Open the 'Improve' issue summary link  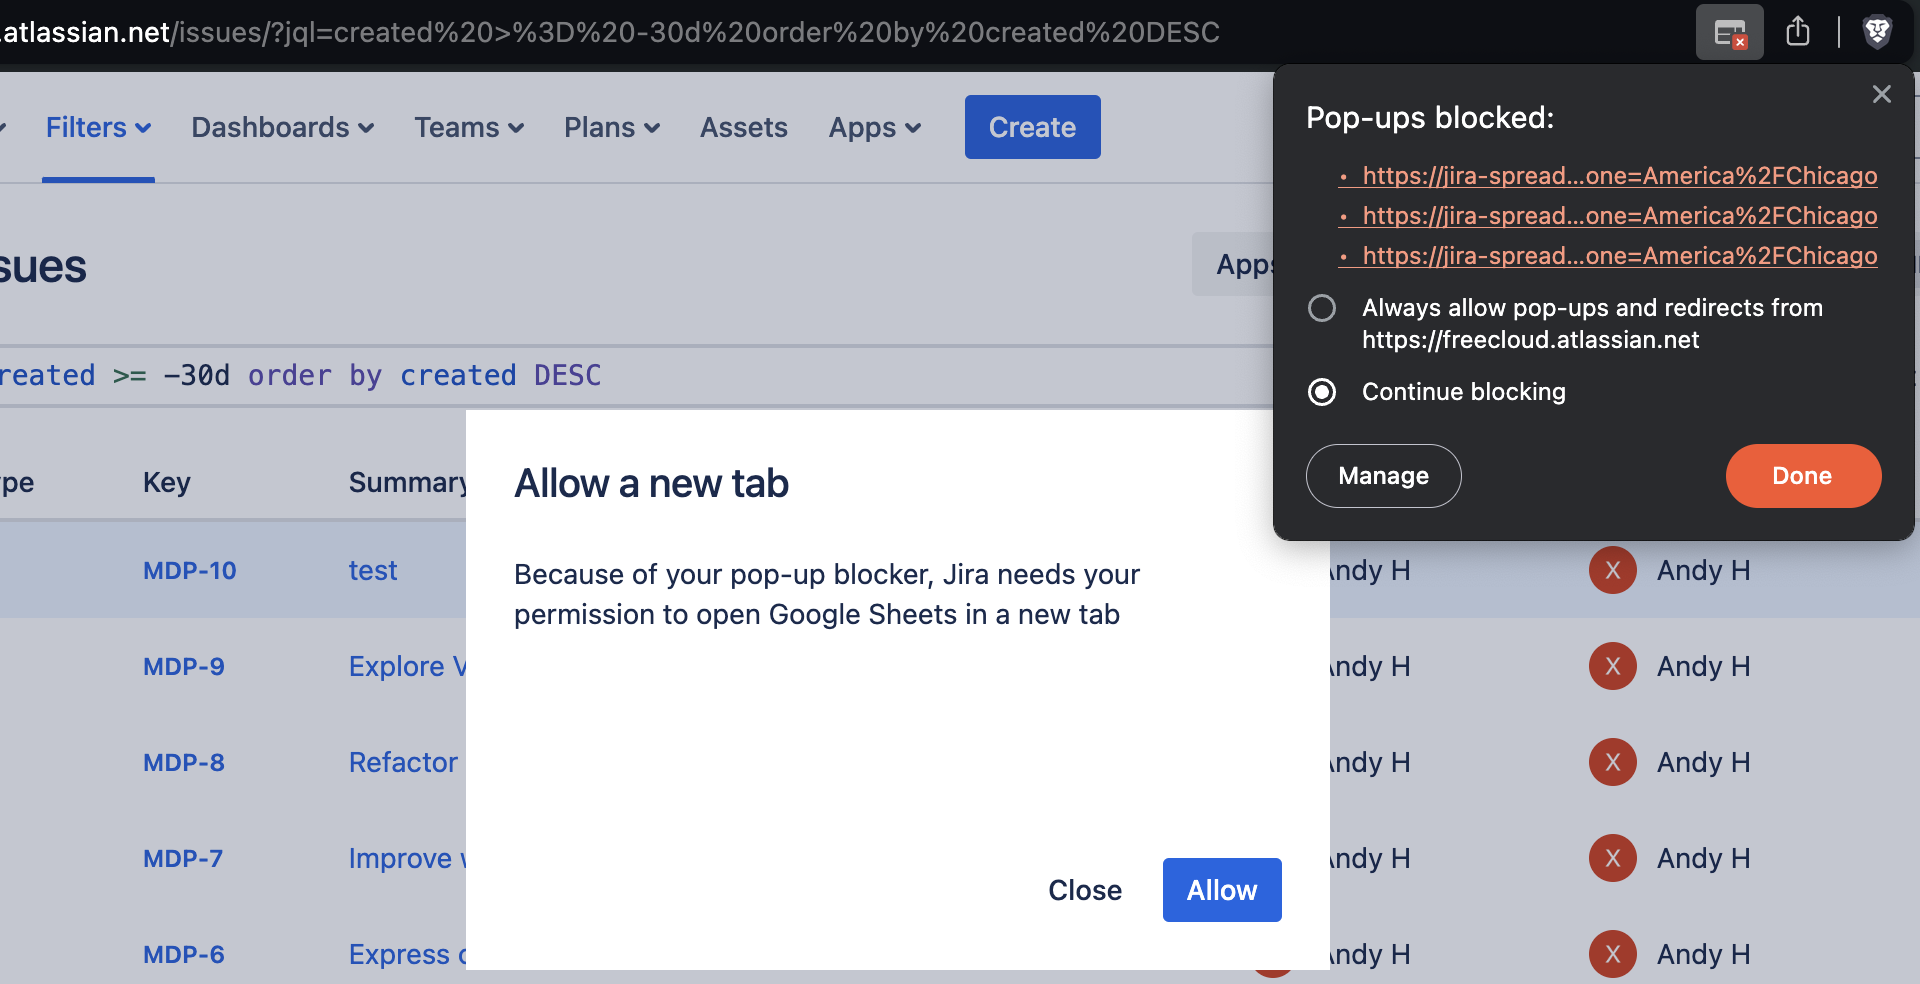(407, 859)
